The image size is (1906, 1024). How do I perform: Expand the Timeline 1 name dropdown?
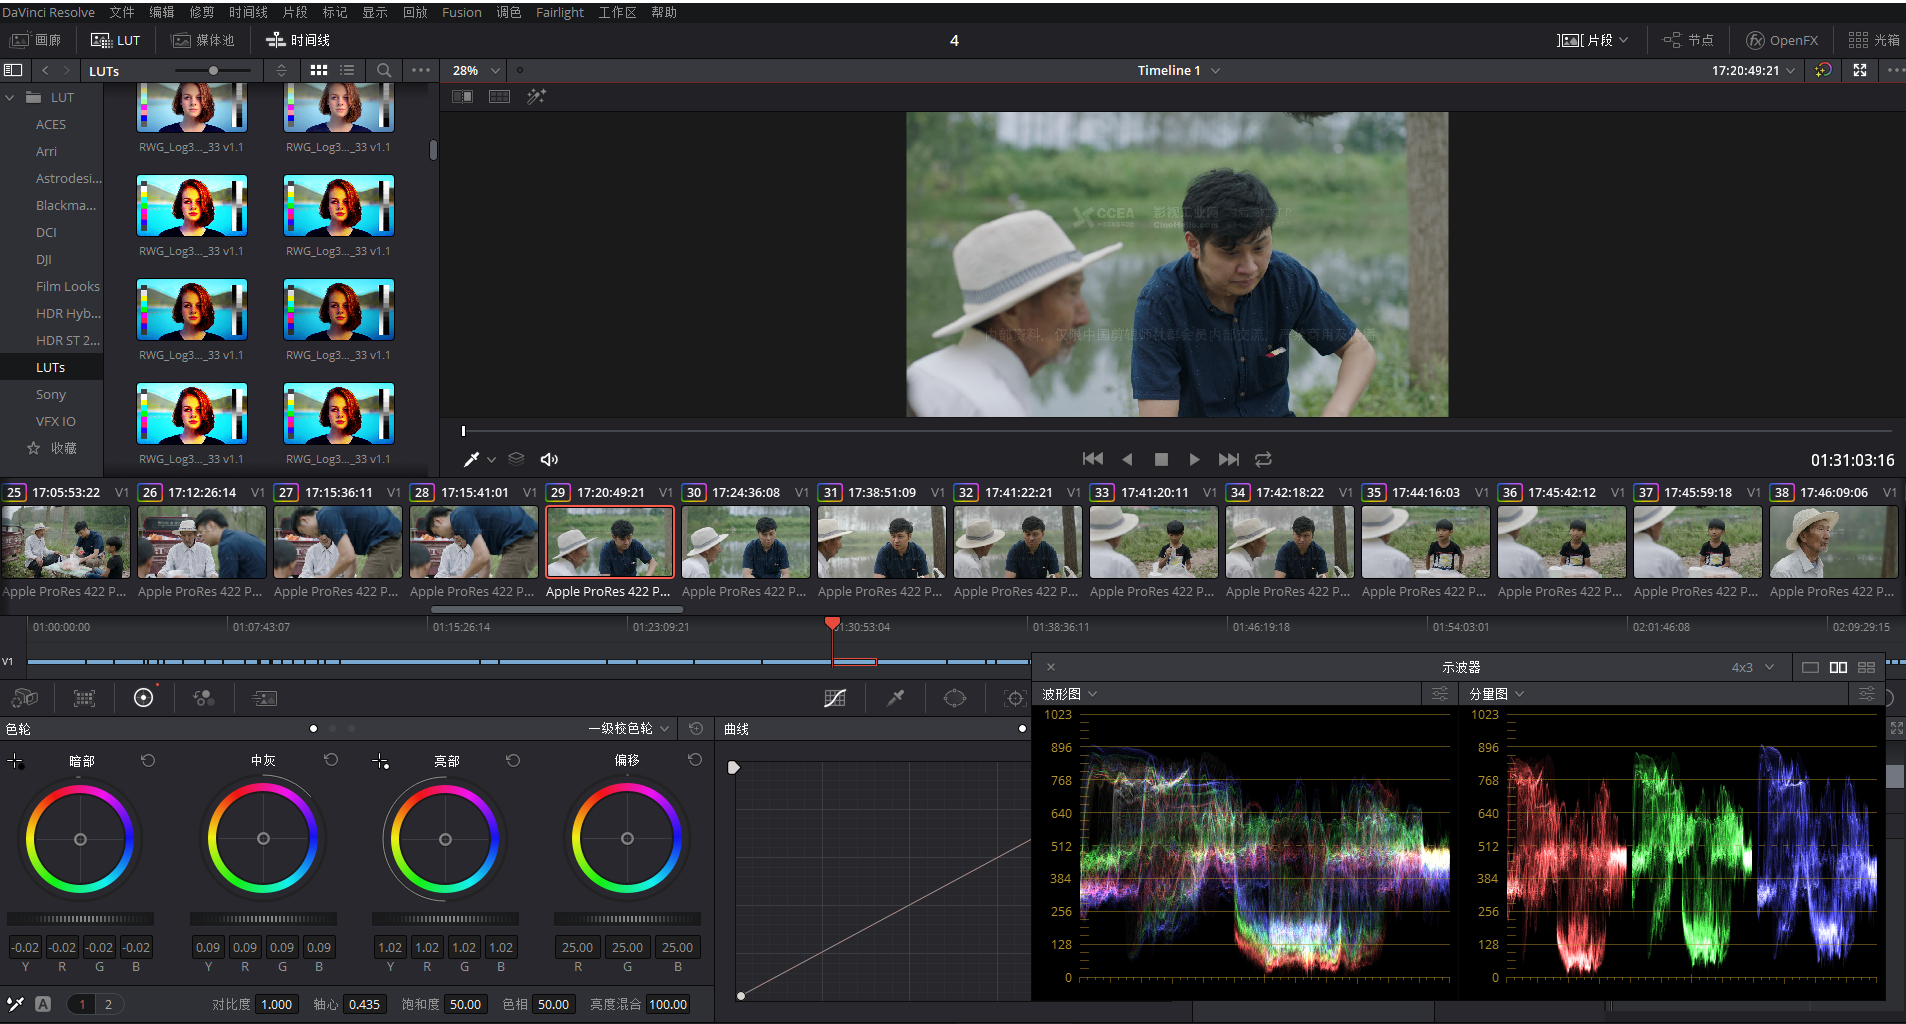pos(1216,71)
